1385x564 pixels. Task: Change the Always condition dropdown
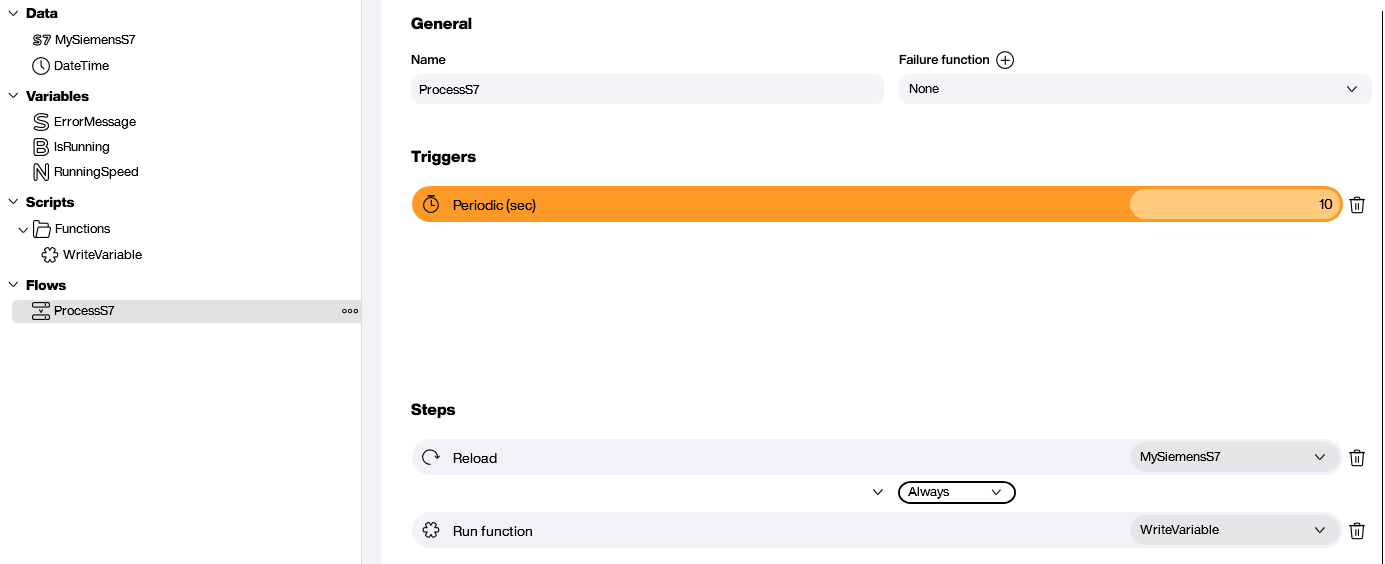pyautogui.click(x=957, y=492)
